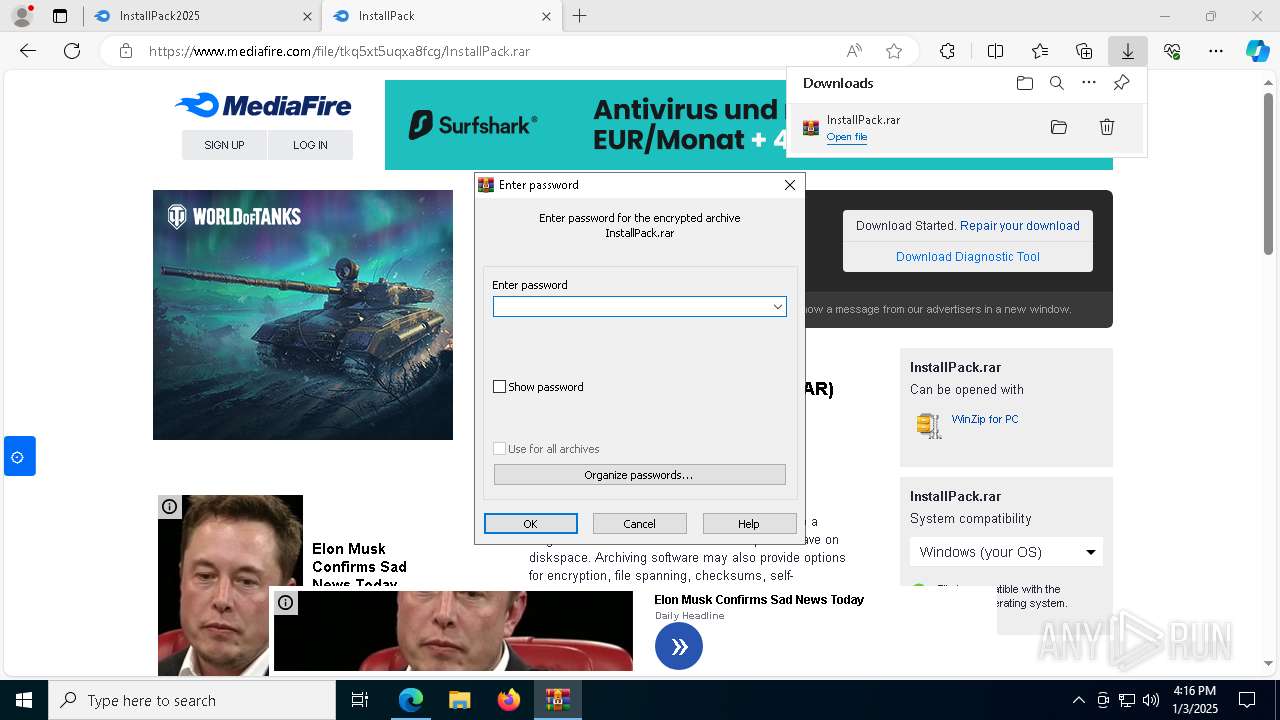Image resolution: width=1280 pixels, height=720 pixels.
Task: Open the Favorites list icon
Action: [1040, 51]
